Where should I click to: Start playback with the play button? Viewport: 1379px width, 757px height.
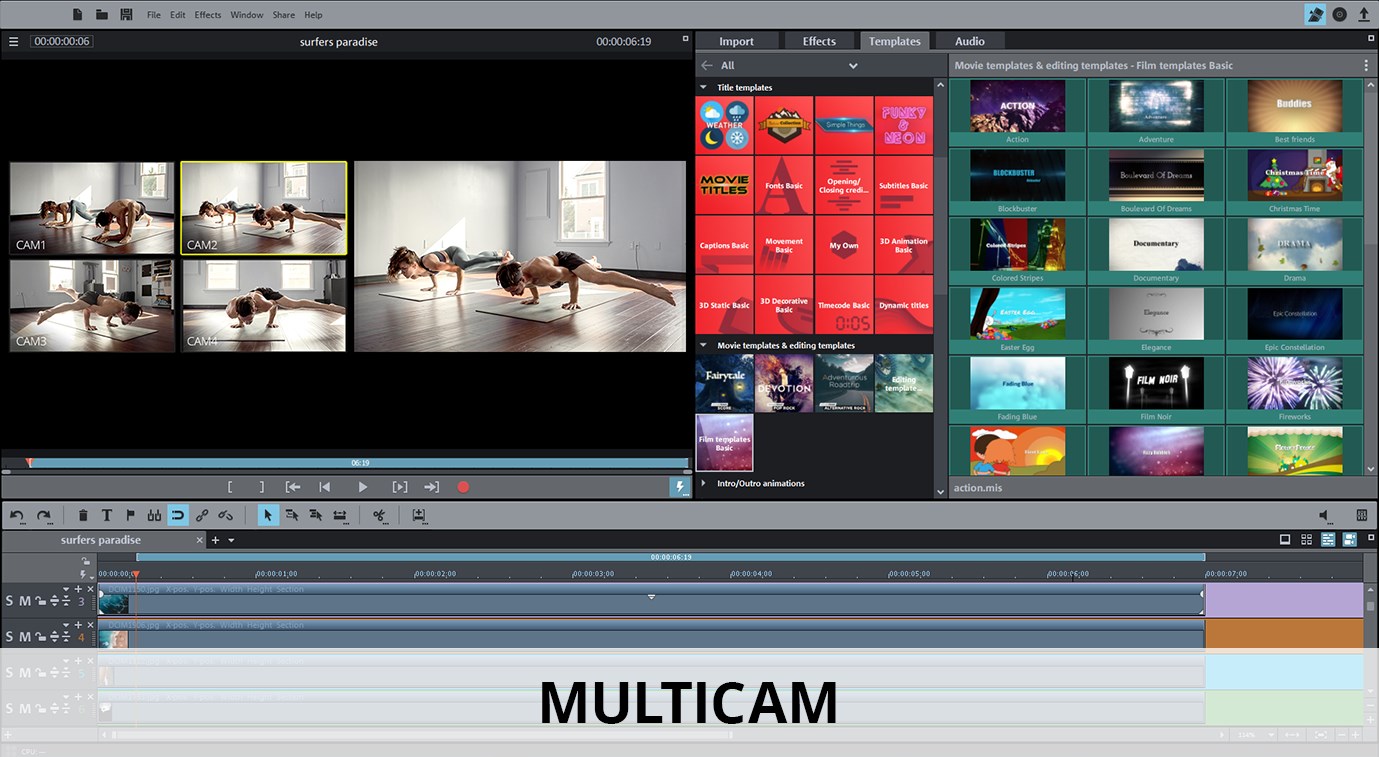point(363,487)
